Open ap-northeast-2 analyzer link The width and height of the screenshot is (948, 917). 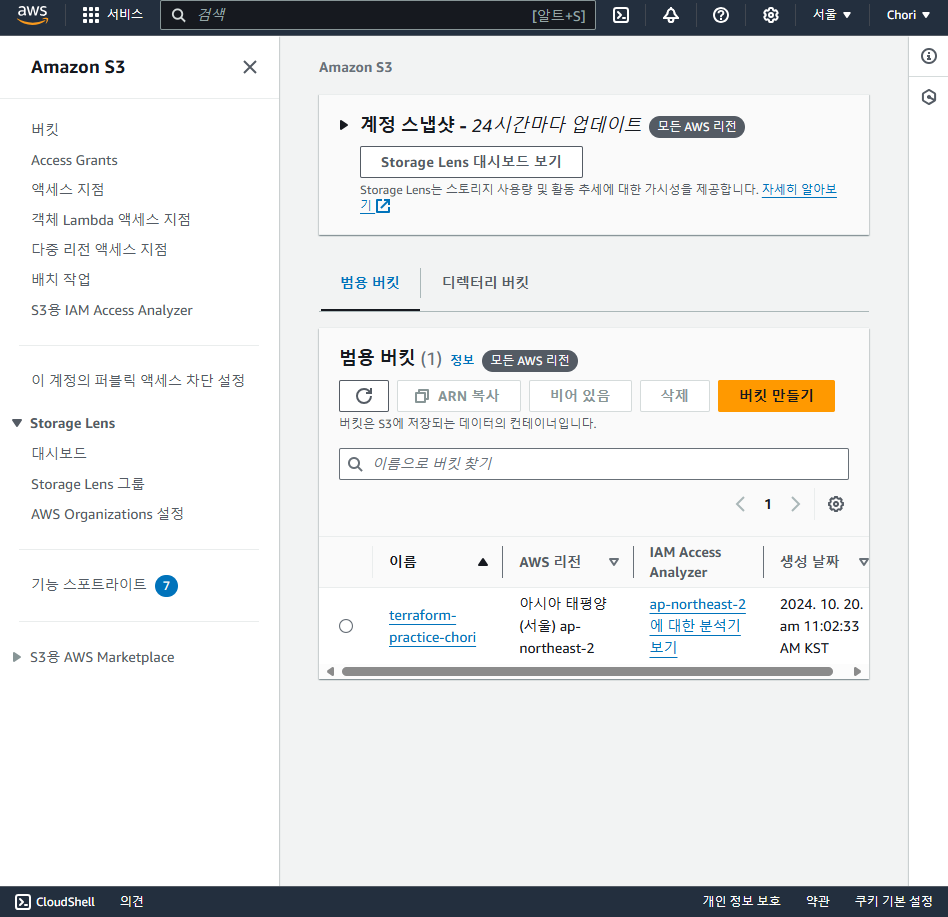(x=698, y=626)
